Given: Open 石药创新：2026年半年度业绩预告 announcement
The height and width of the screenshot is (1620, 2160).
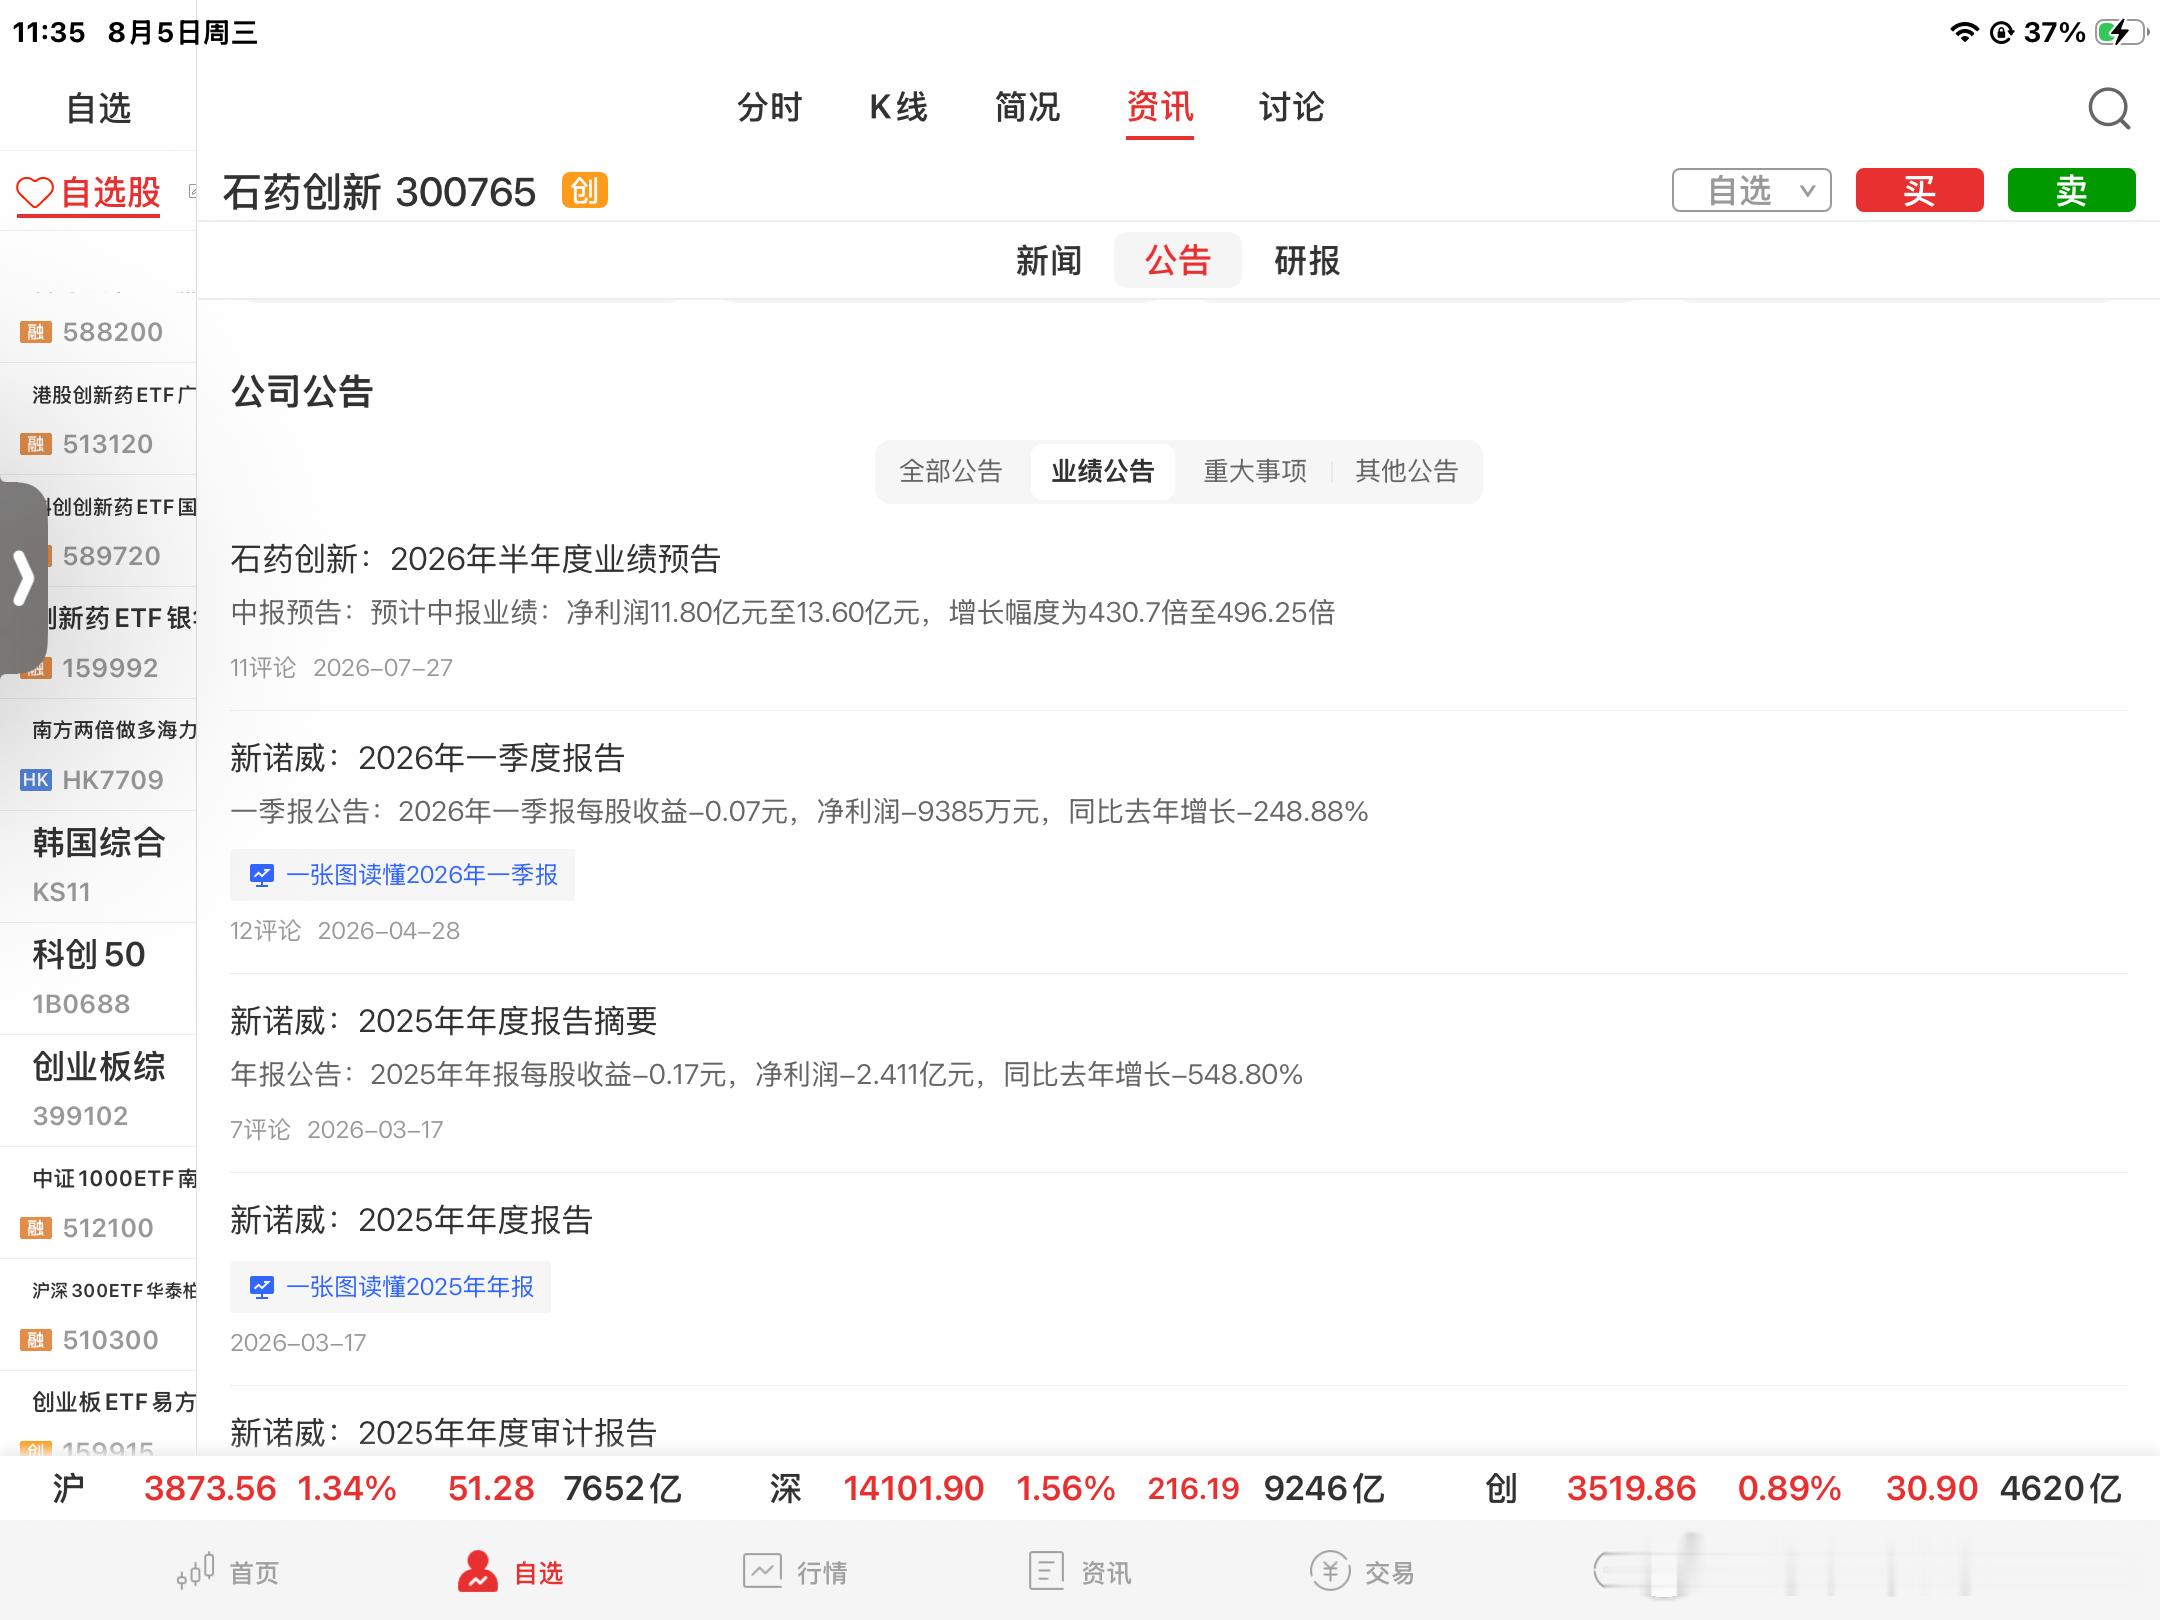Looking at the screenshot, I should point(476,559).
